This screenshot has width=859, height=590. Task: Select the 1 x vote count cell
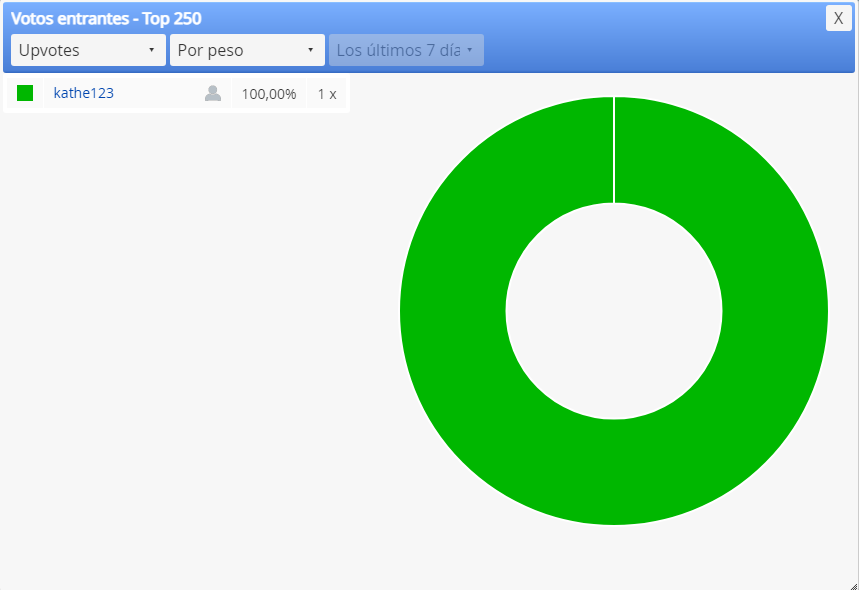pyautogui.click(x=327, y=94)
